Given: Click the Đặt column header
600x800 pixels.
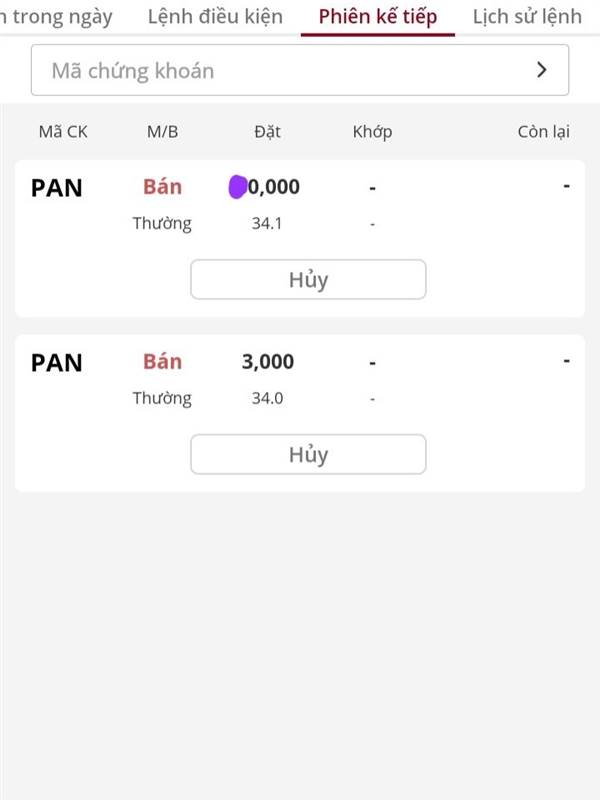Looking at the screenshot, I should pos(267,132).
